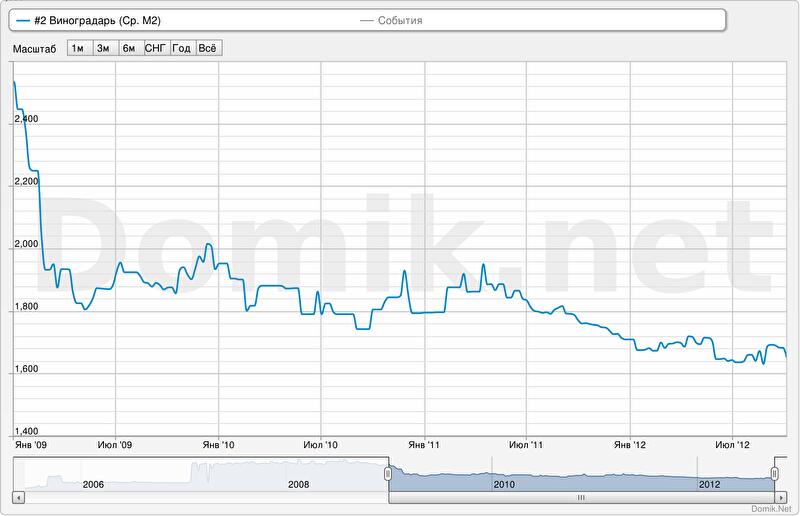This screenshot has width=800, height=516.
Task: Click the navigator's left range handle
Action: click(x=388, y=473)
